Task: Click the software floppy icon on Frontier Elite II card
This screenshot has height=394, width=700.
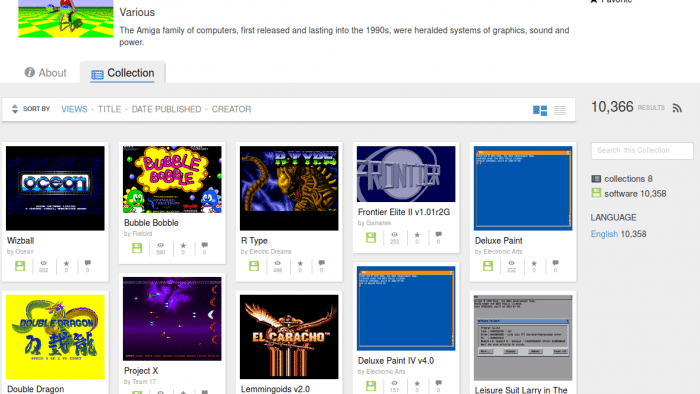Action: pos(371,238)
